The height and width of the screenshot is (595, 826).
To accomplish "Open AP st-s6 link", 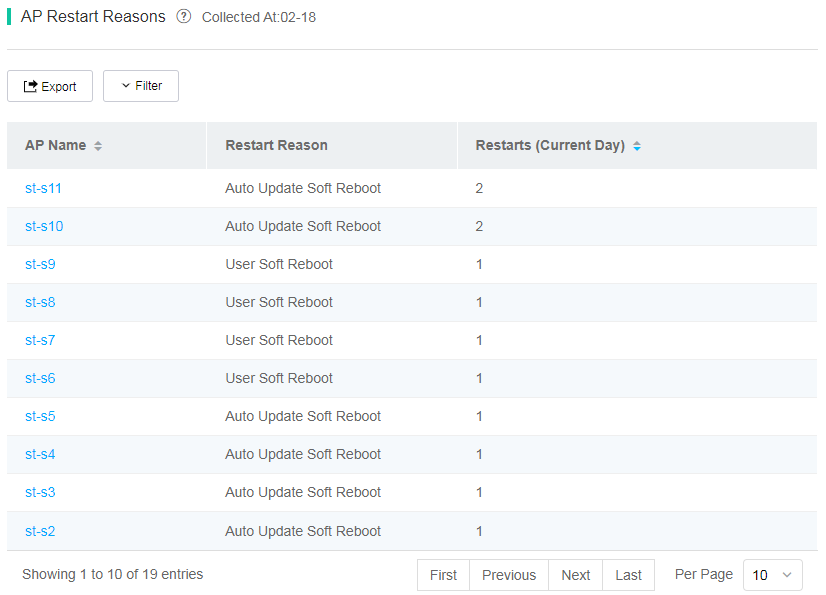I will tap(40, 378).
